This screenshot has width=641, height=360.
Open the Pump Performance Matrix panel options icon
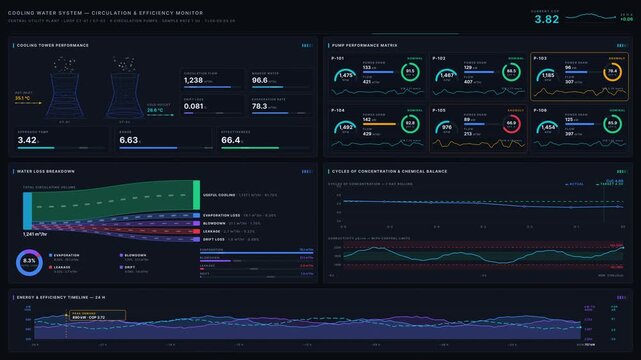(622, 45)
